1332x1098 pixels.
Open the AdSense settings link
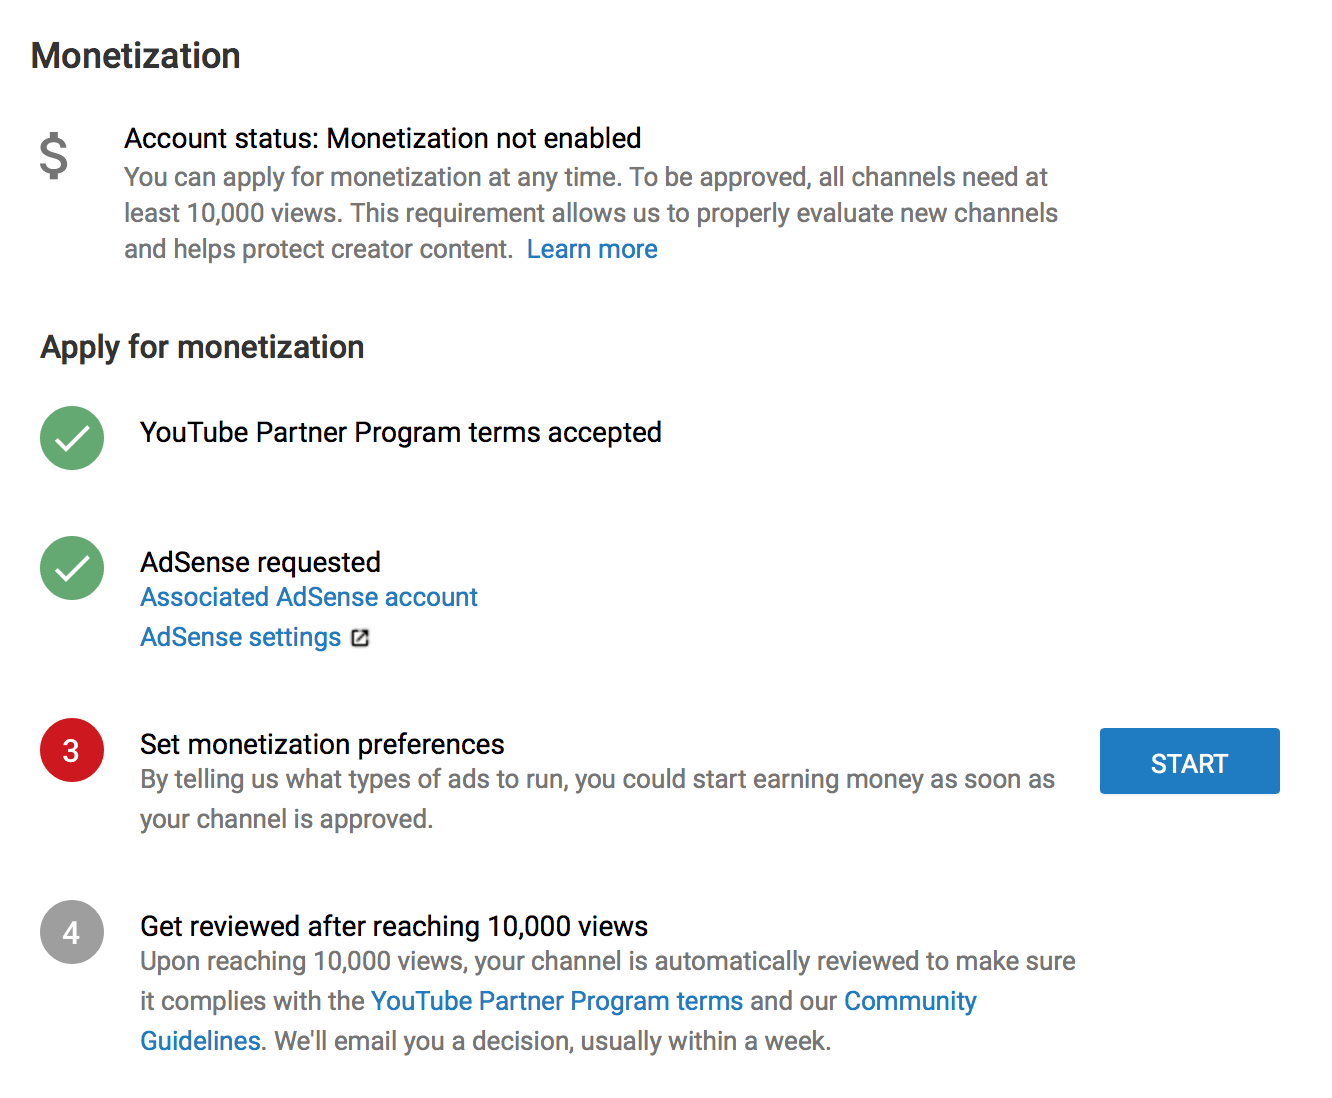coord(241,637)
